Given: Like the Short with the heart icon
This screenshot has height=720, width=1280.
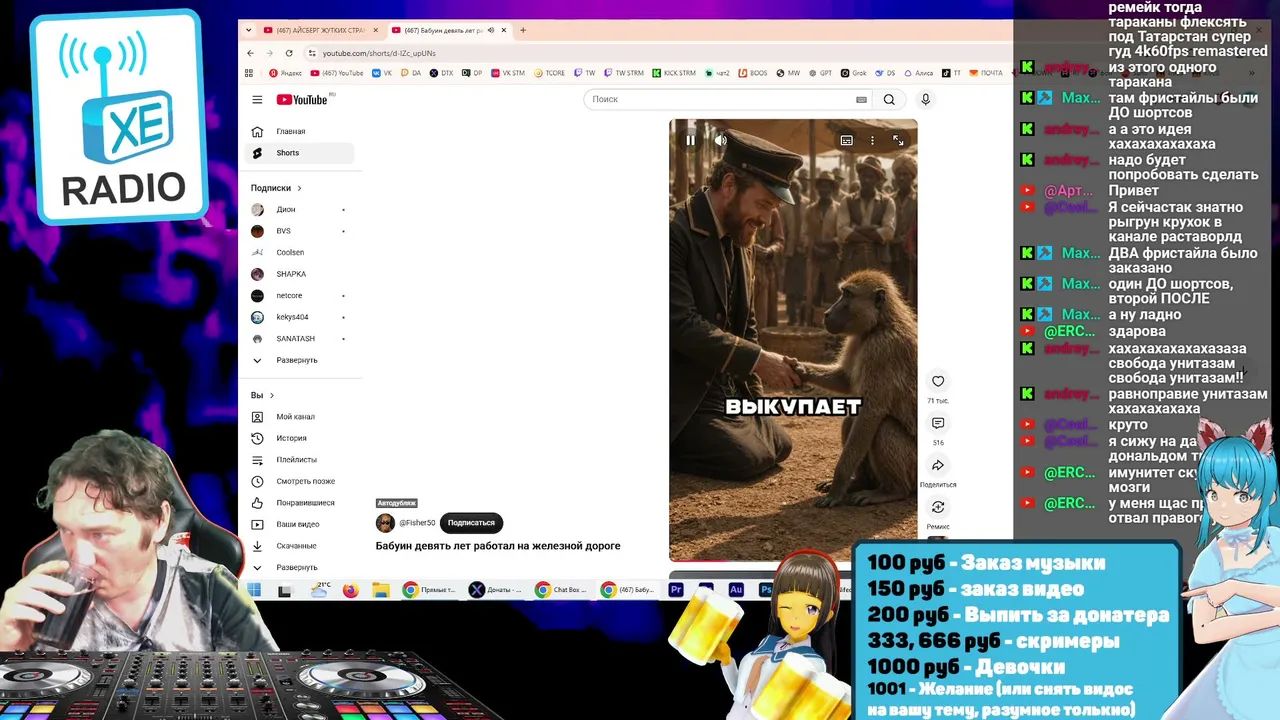Looking at the screenshot, I should (x=938, y=381).
